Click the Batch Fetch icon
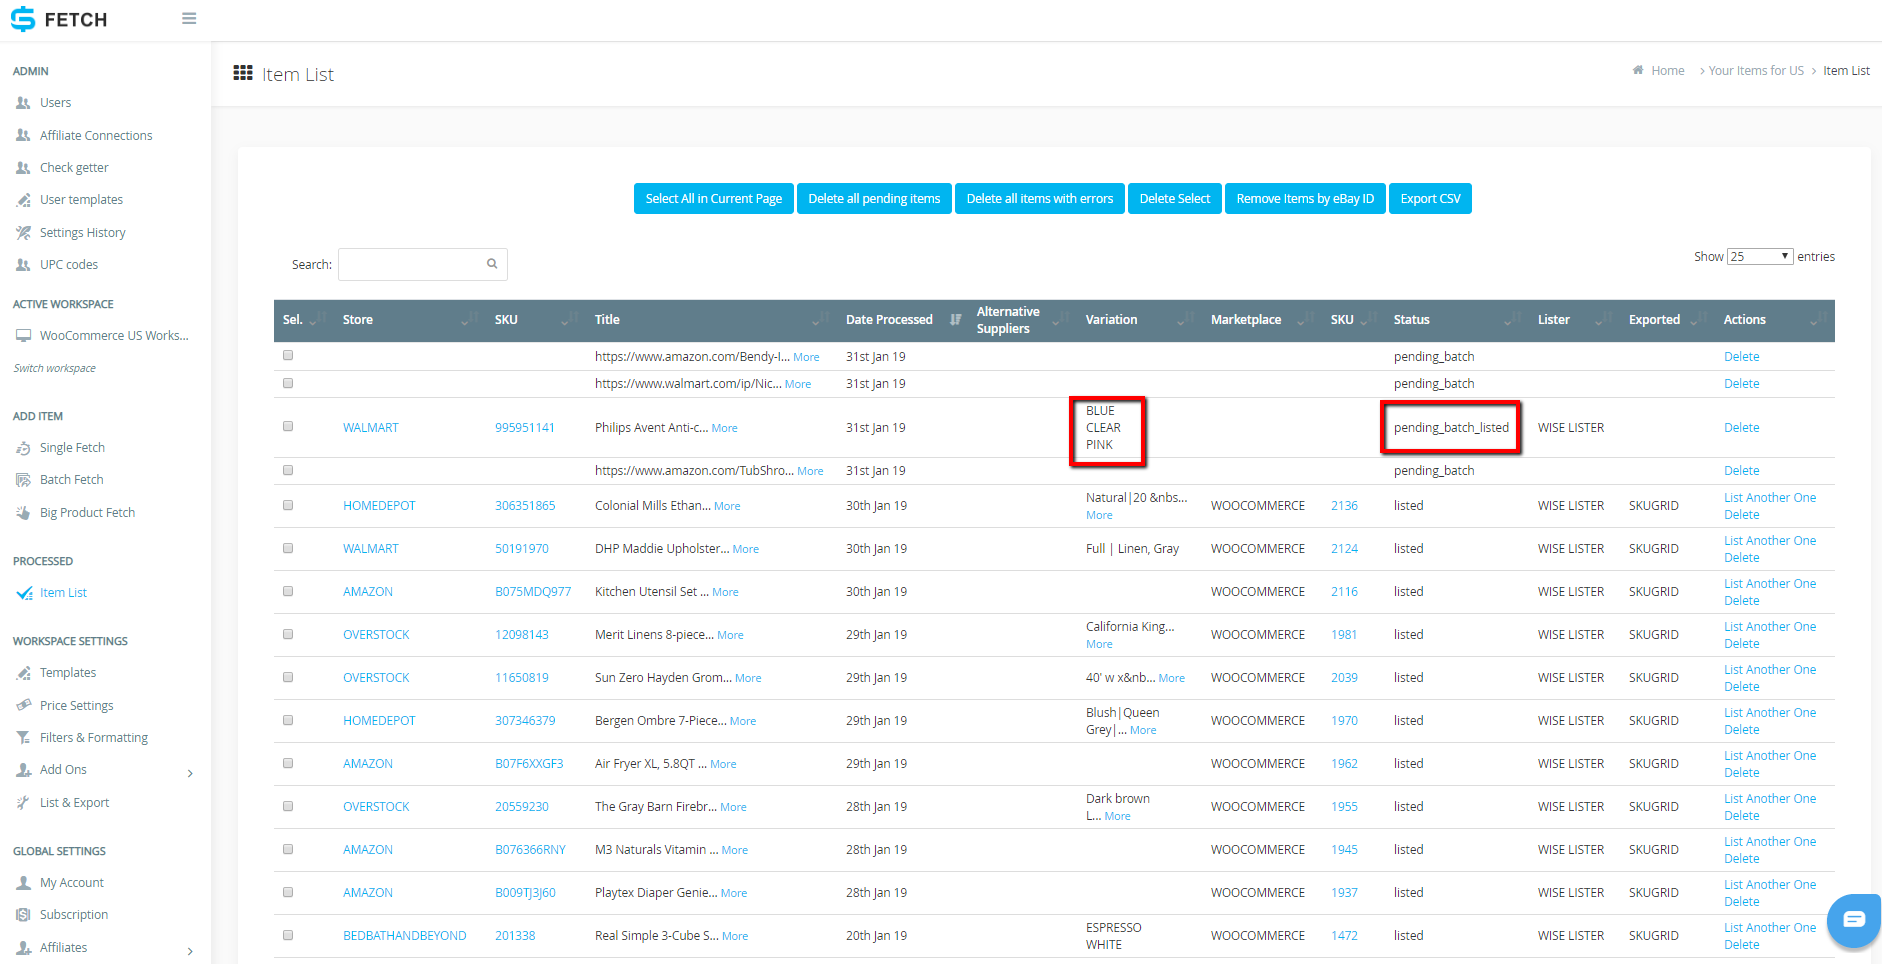1882x964 pixels. [23, 480]
